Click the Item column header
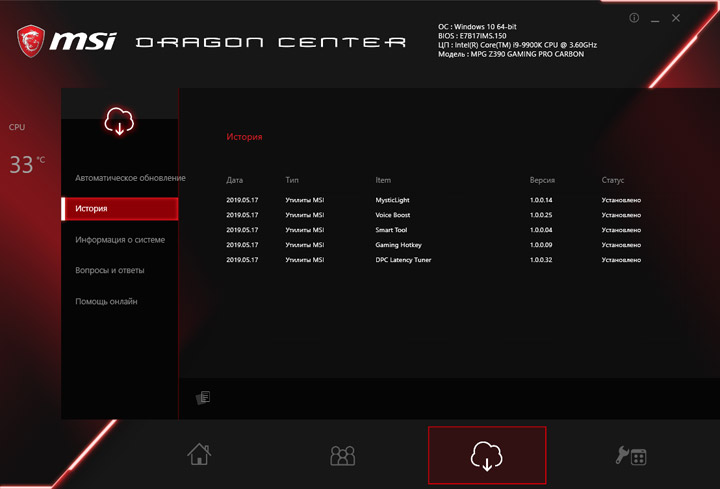 [x=383, y=180]
